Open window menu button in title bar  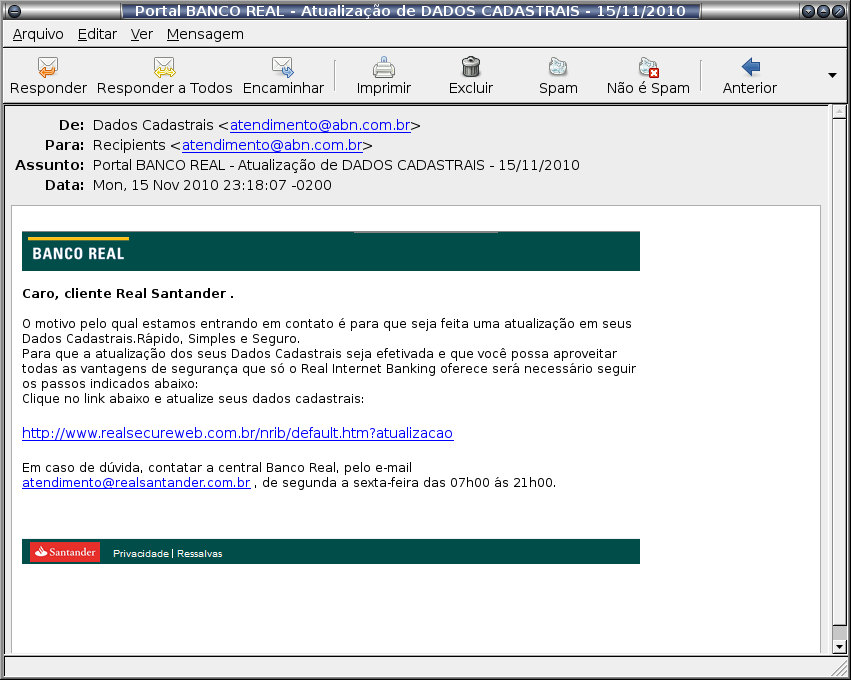14,11
